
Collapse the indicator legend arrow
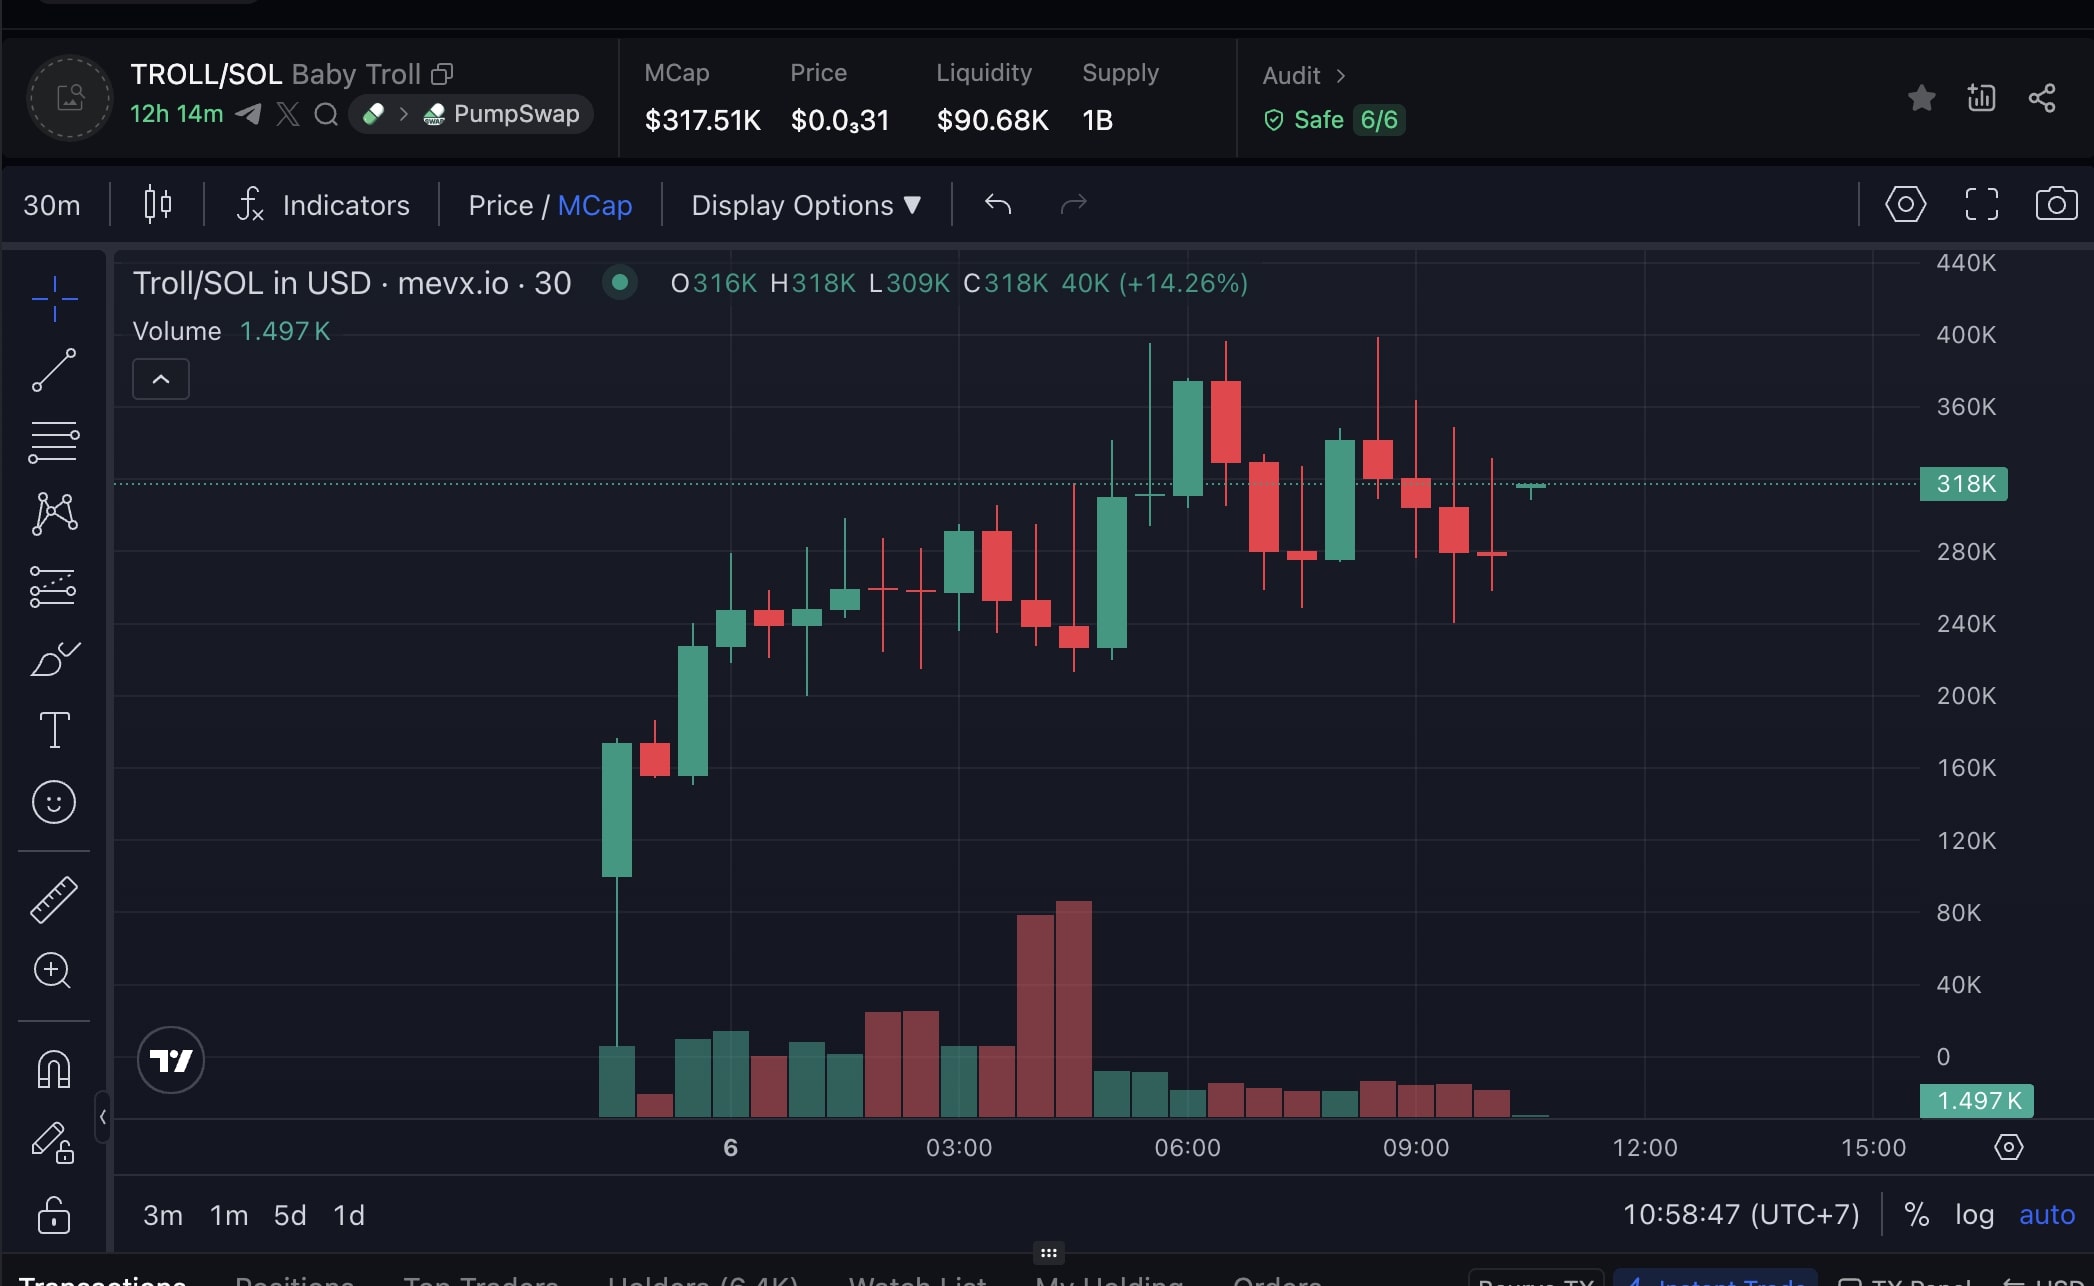point(160,379)
